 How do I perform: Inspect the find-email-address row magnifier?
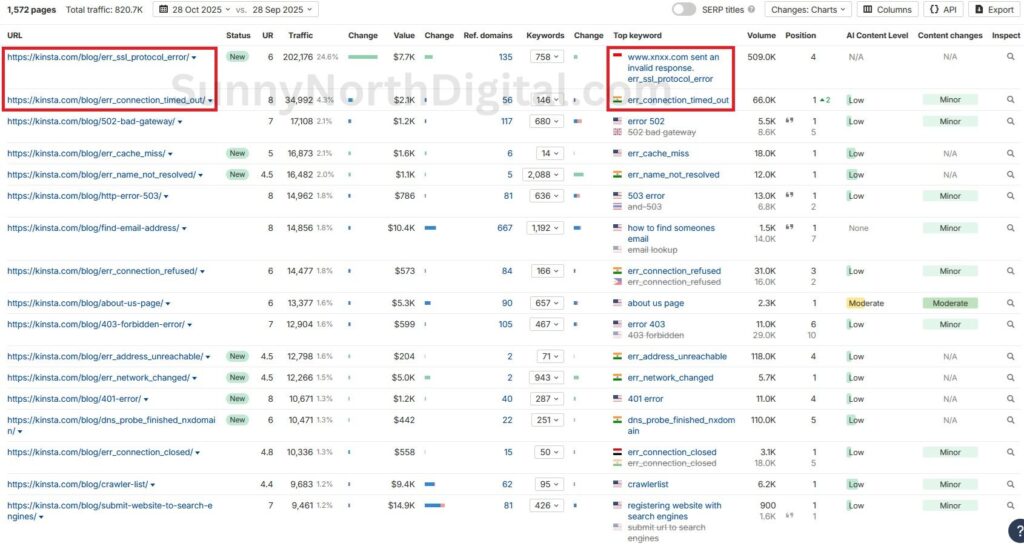tap(1010, 228)
